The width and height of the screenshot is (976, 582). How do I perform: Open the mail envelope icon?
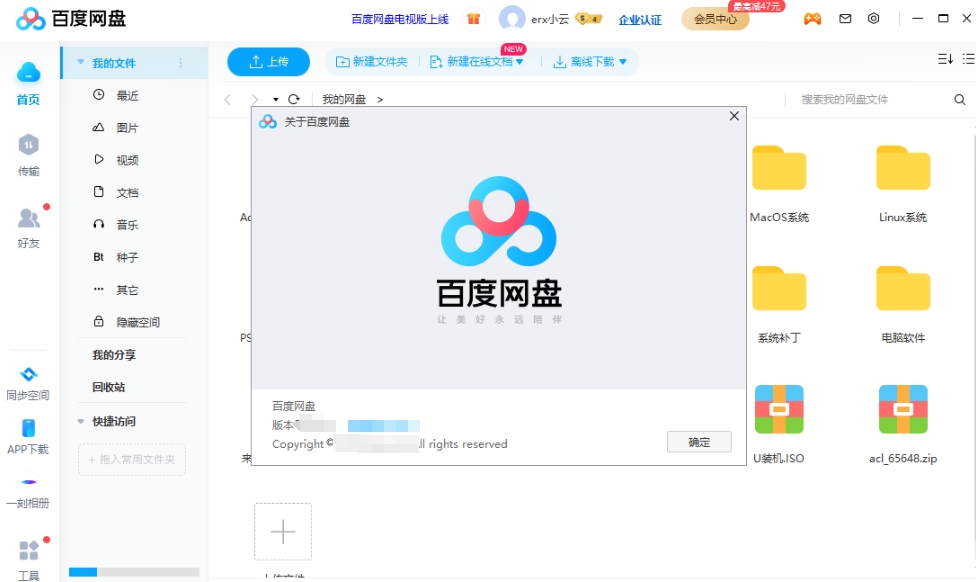coord(845,19)
